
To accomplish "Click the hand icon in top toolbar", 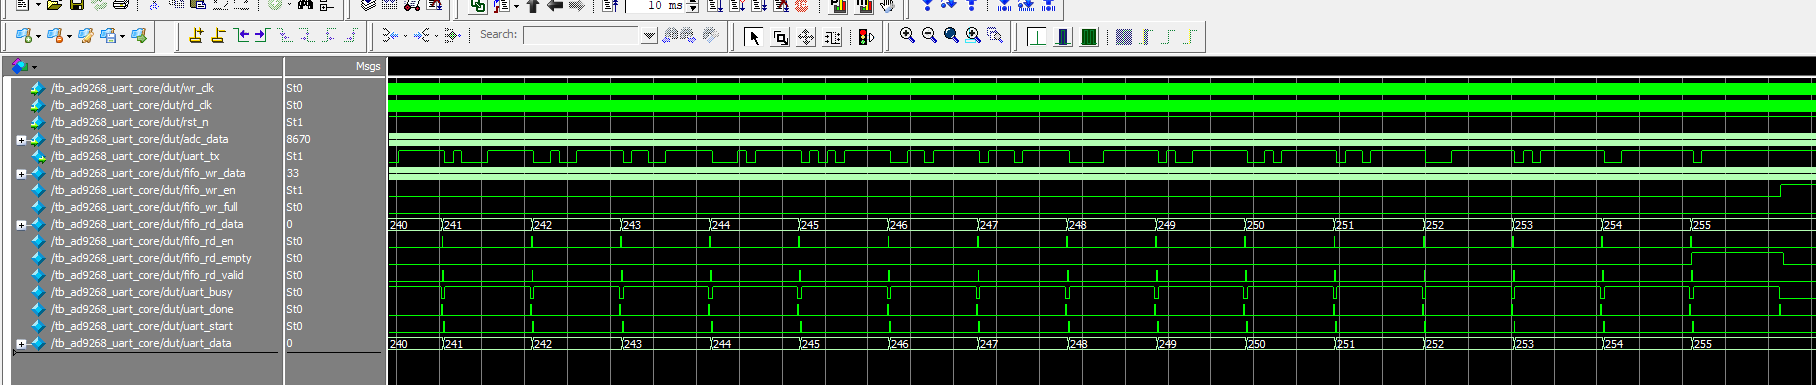I will pyautogui.click(x=887, y=5).
